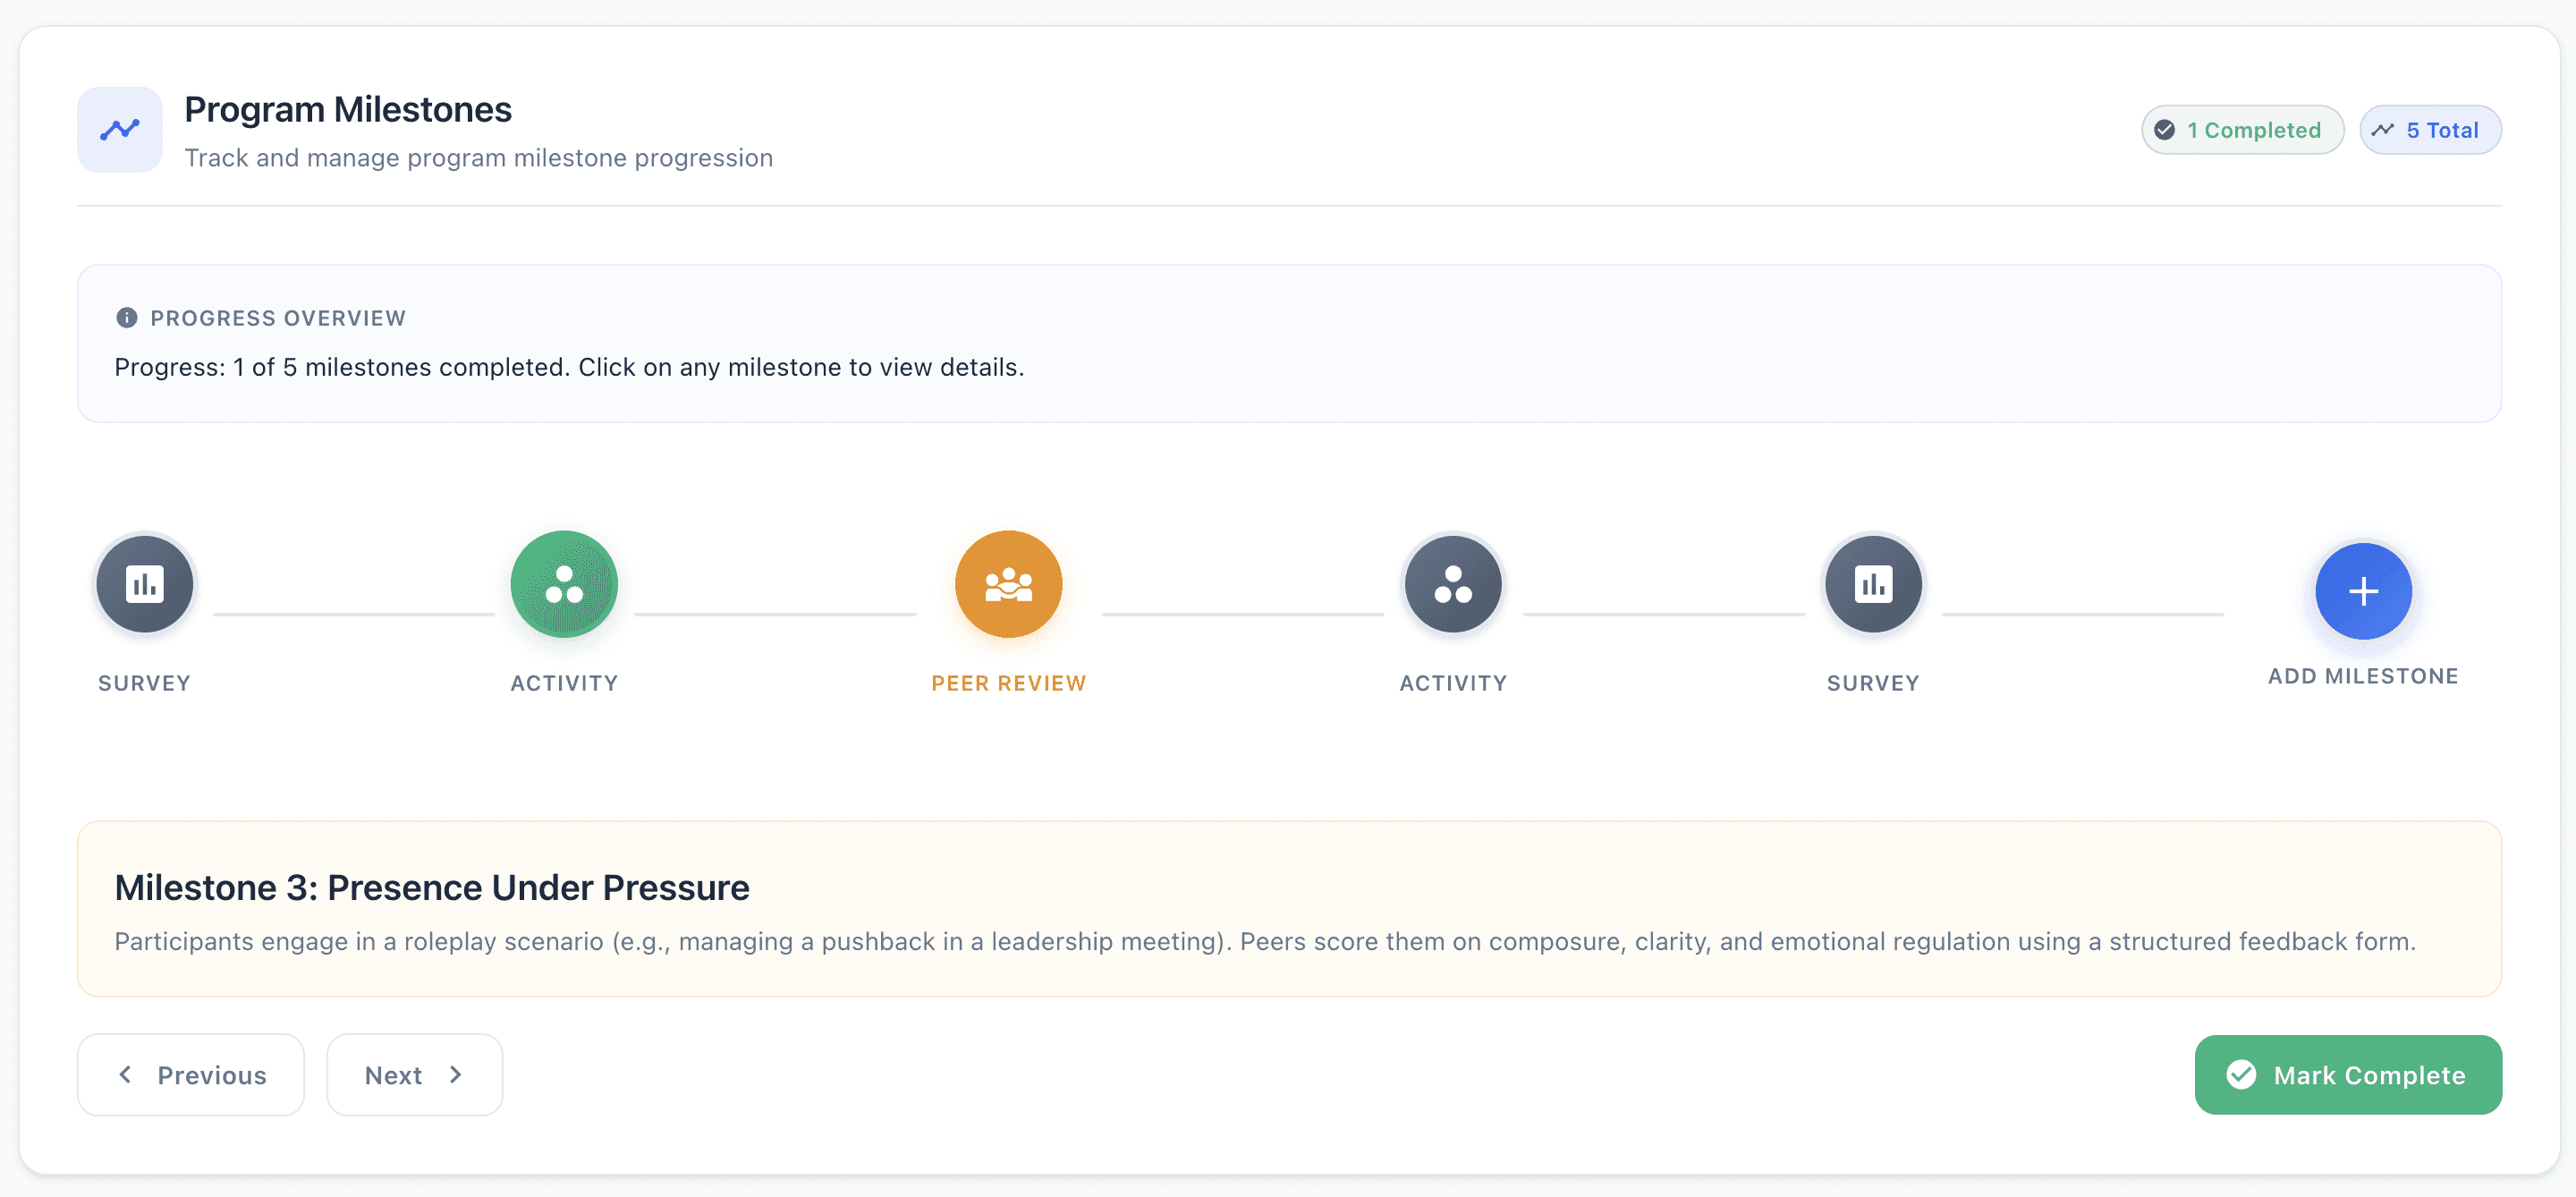The width and height of the screenshot is (2576, 1197).
Task: Click the blue Add Milestone plus button
Action: tap(2362, 591)
